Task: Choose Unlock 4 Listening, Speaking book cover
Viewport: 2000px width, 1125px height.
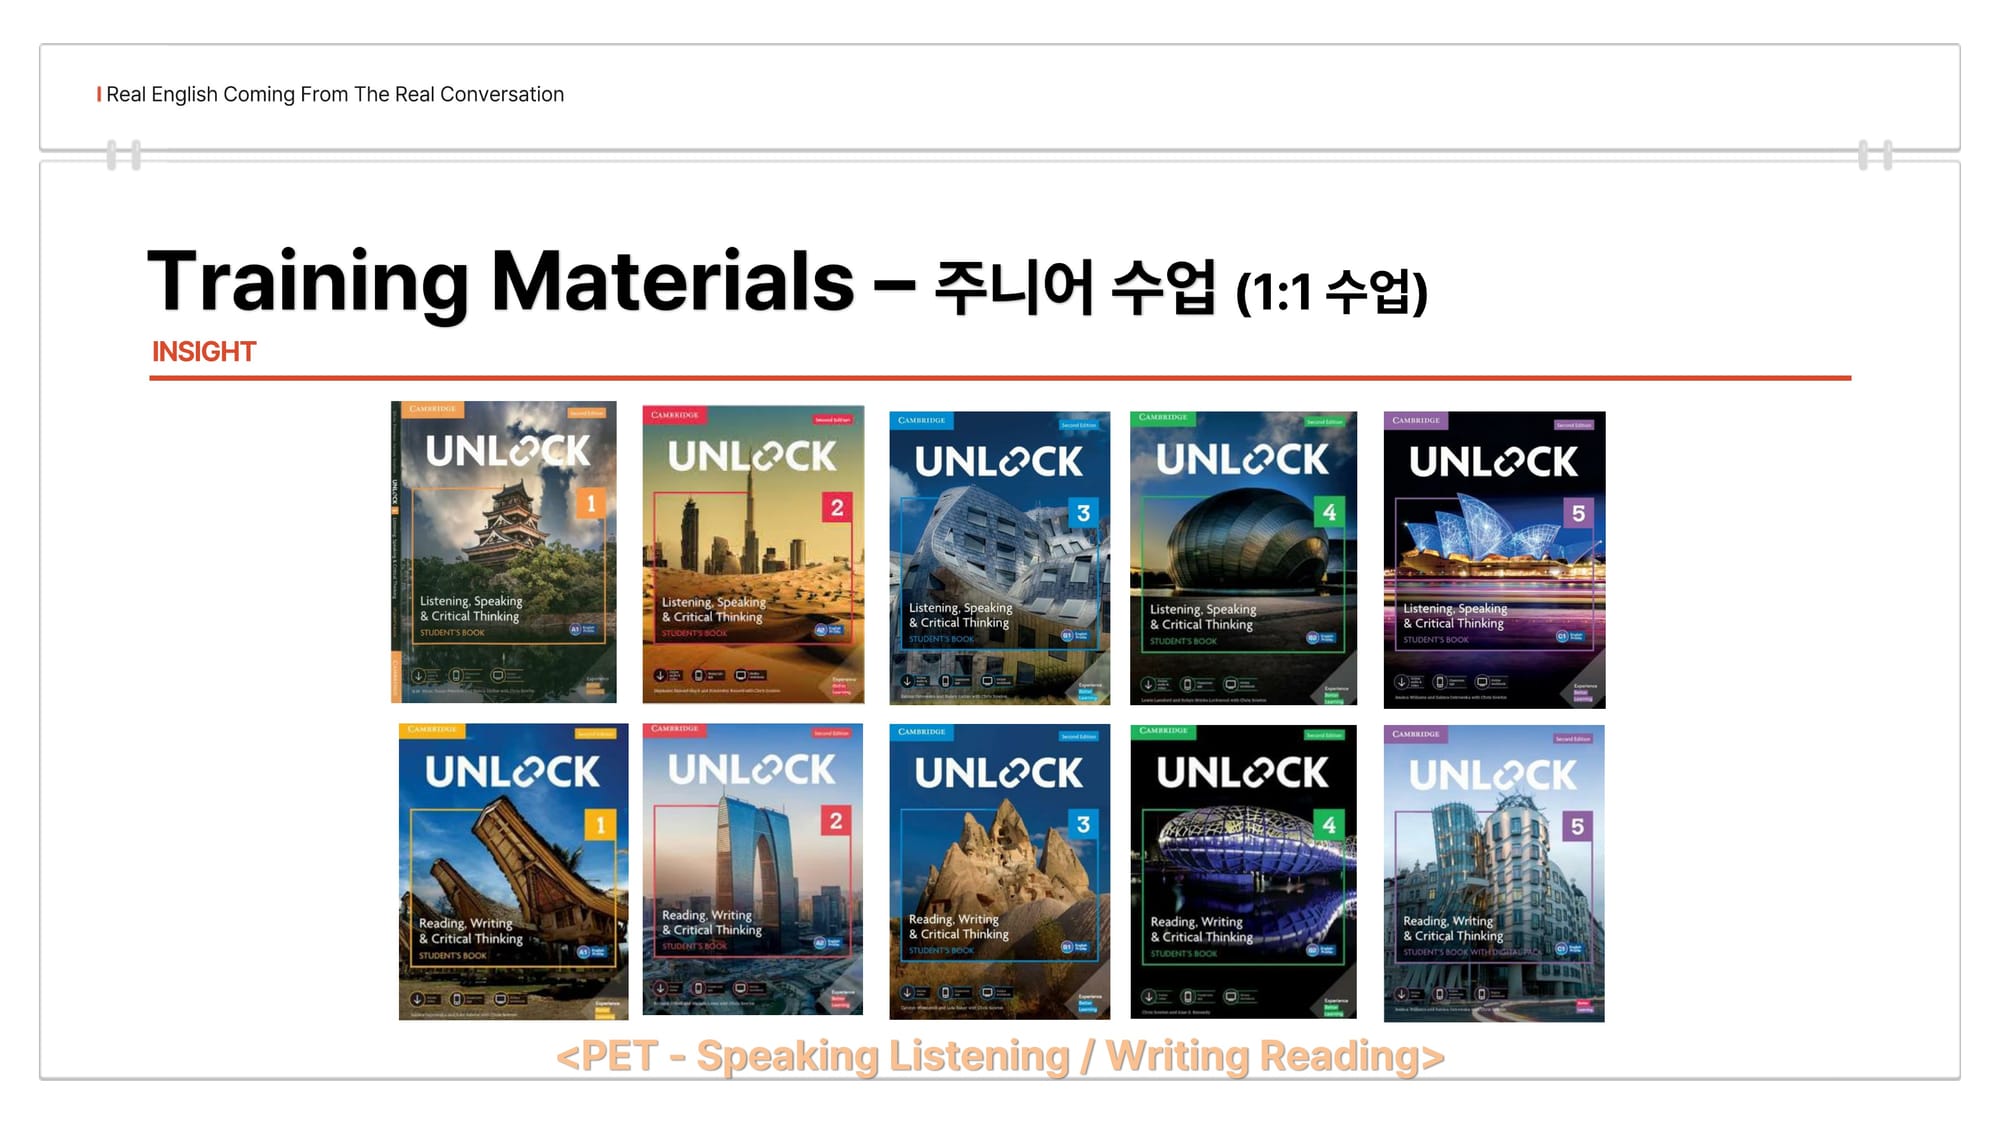Action: pyautogui.click(x=1243, y=558)
